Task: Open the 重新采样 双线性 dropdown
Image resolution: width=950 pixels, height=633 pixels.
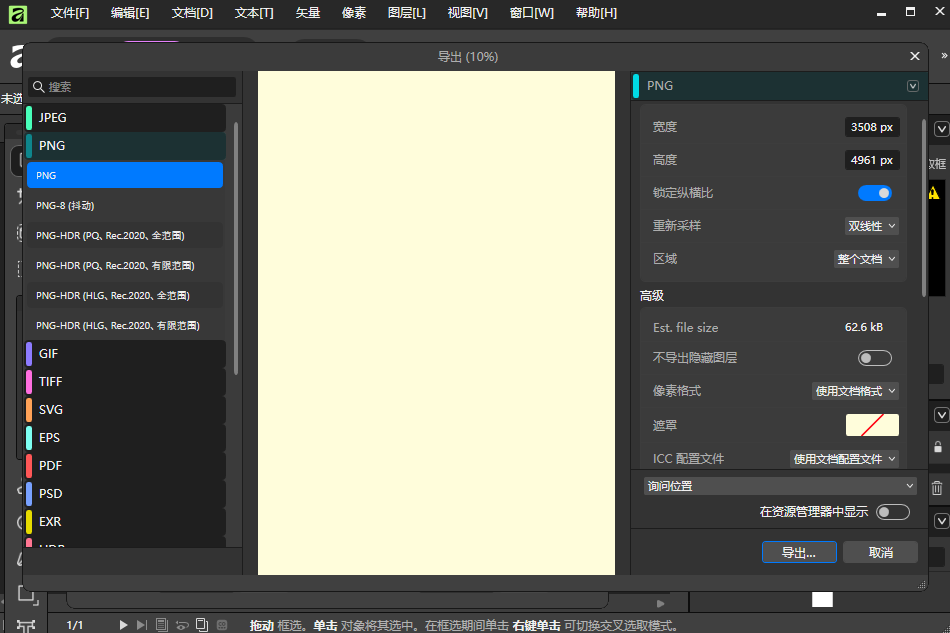Action: (871, 226)
